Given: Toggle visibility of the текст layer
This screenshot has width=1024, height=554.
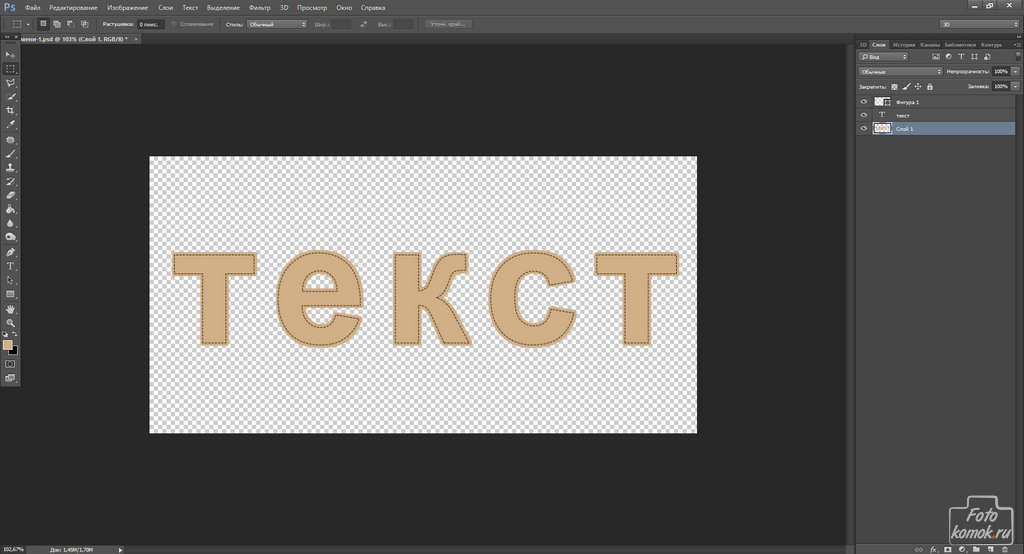Looking at the screenshot, I should click(864, 115).
